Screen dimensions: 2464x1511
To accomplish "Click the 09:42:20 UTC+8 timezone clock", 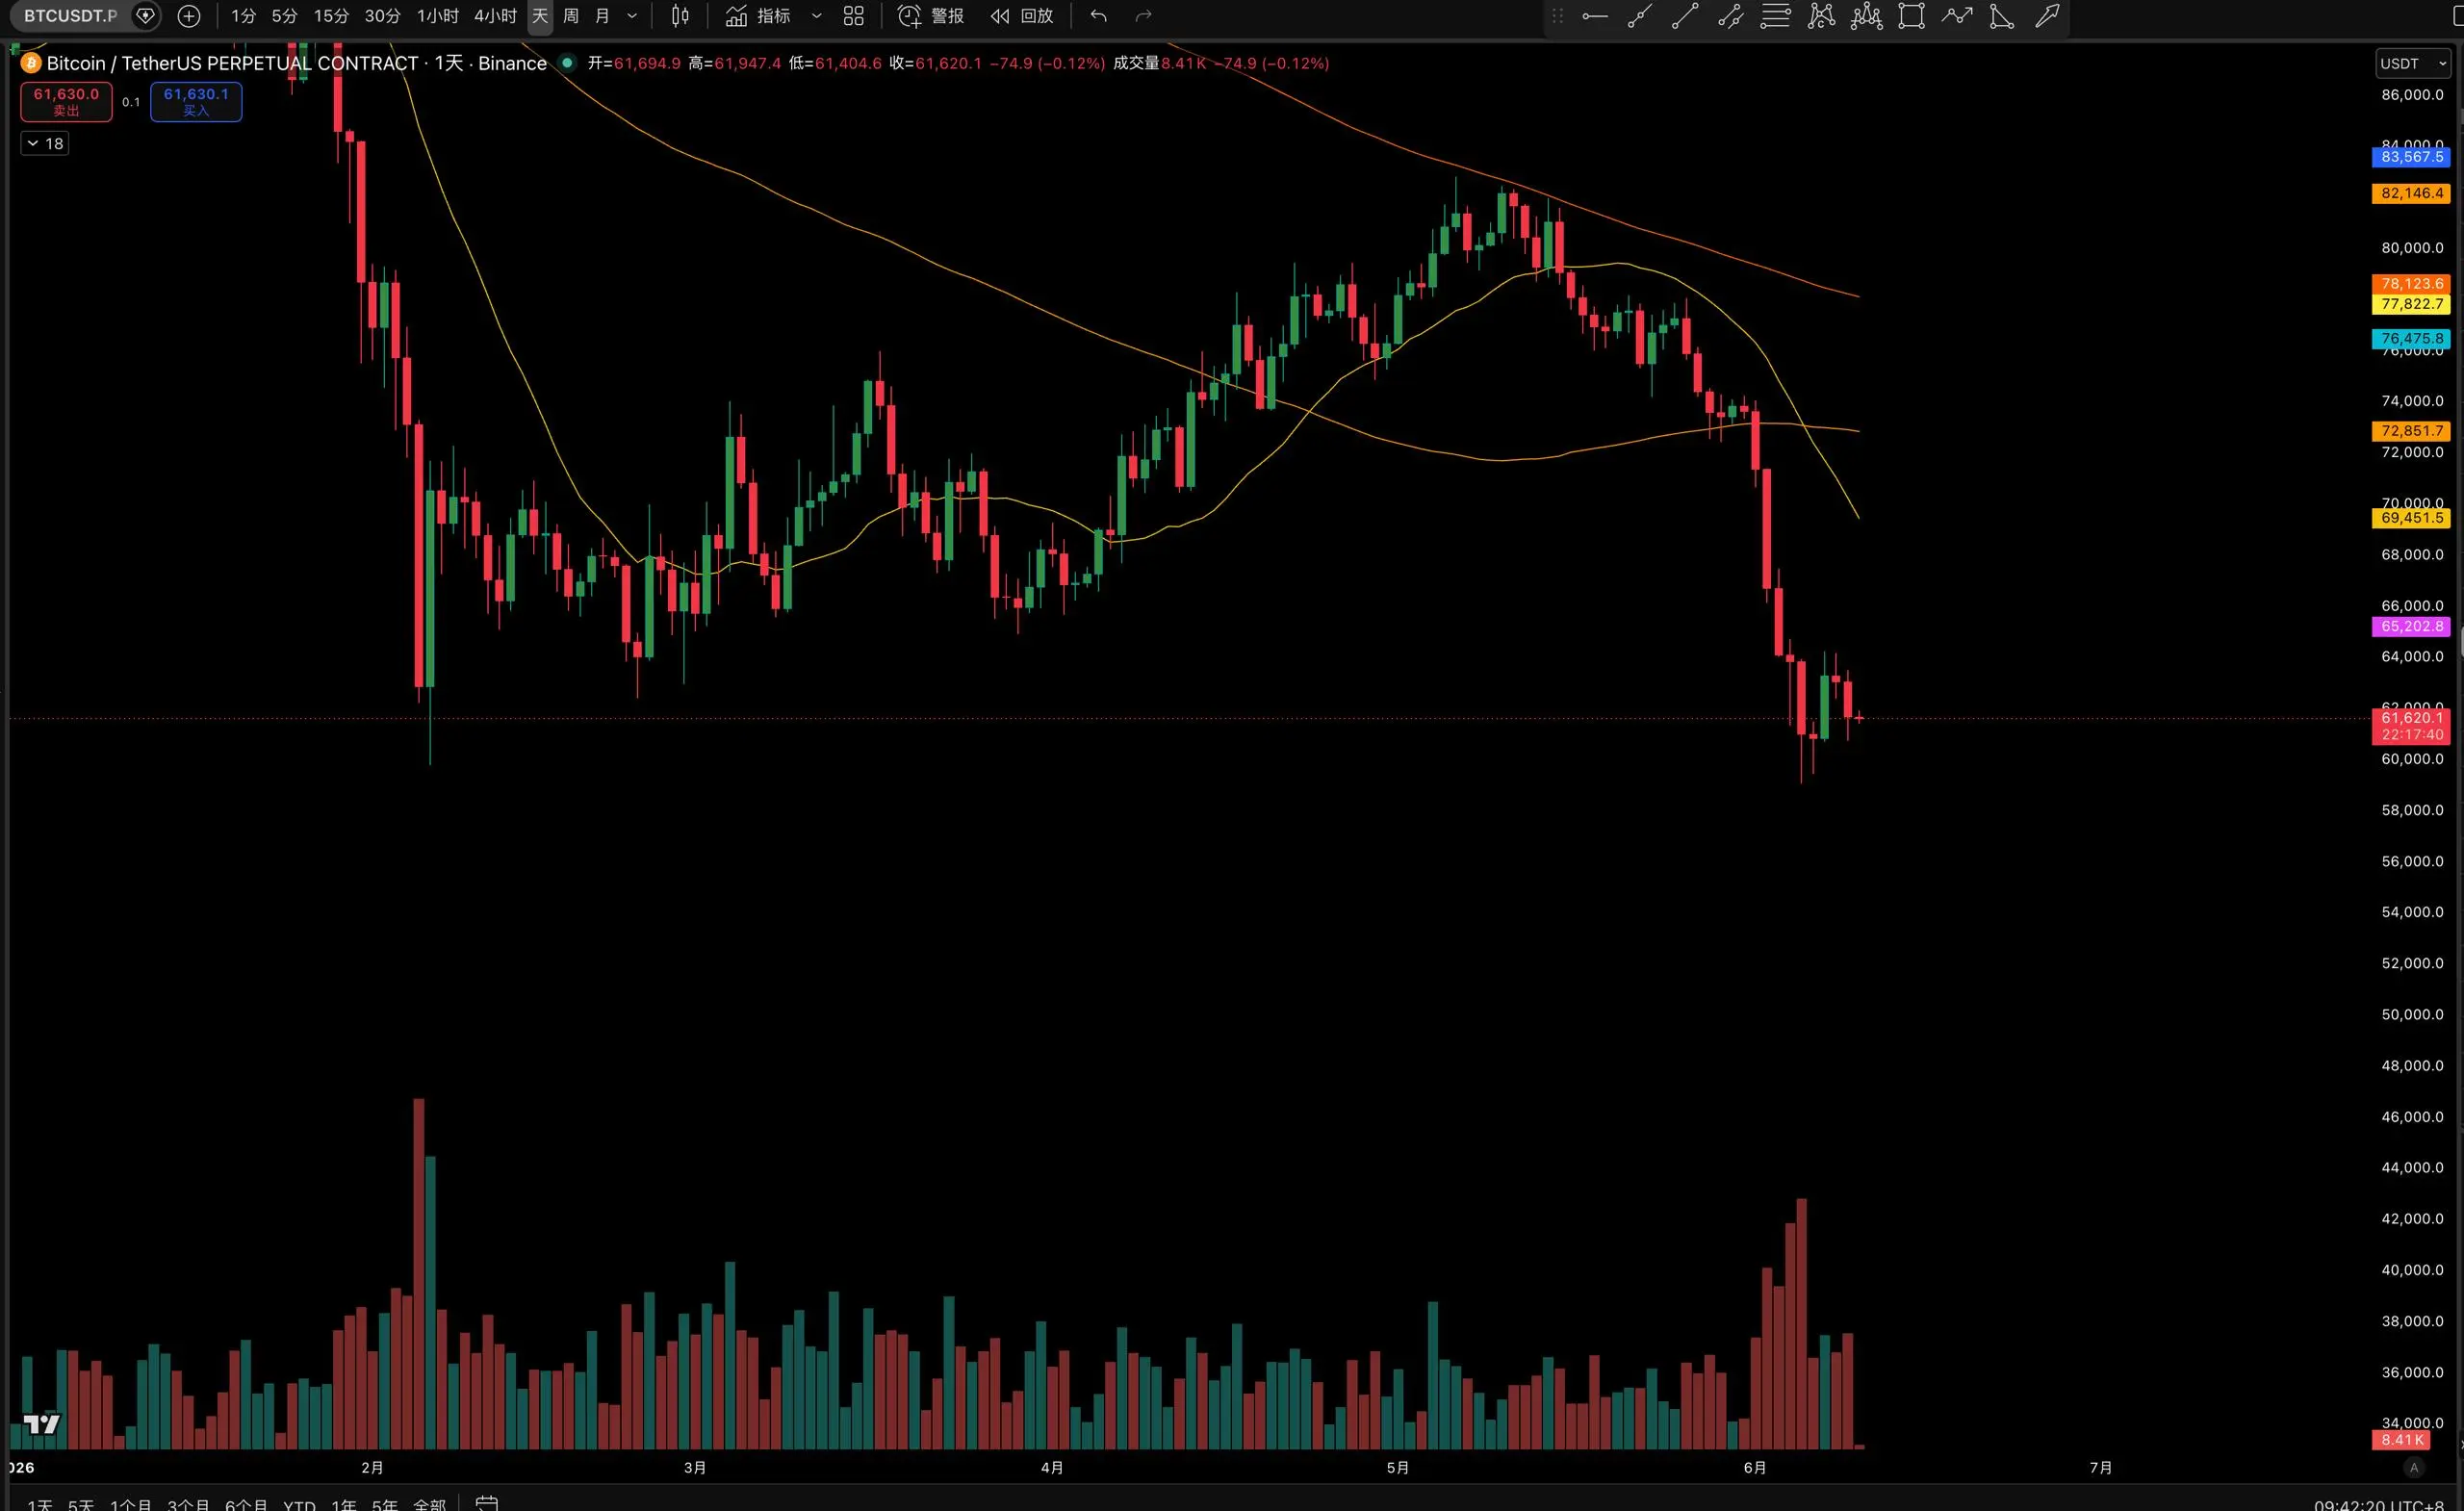I will (x=2381, y=1504).
